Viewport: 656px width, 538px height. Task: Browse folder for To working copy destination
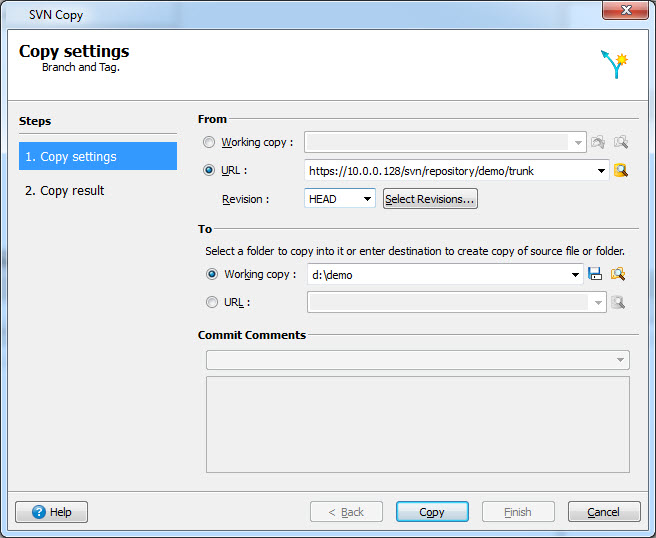618,274
